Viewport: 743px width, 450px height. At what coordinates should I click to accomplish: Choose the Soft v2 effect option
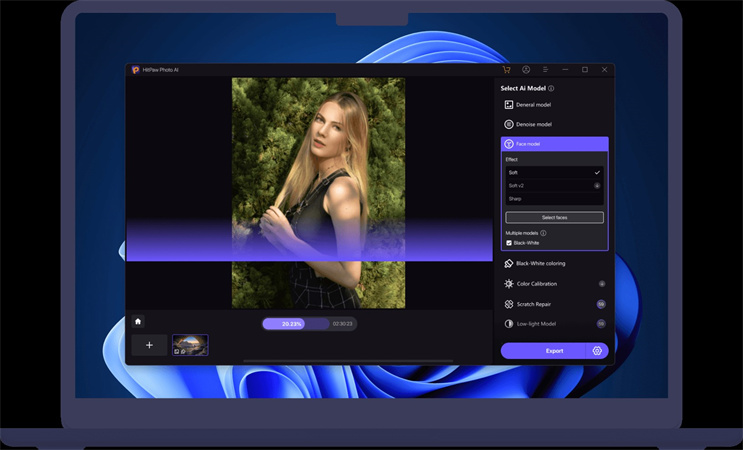(553, 185)
